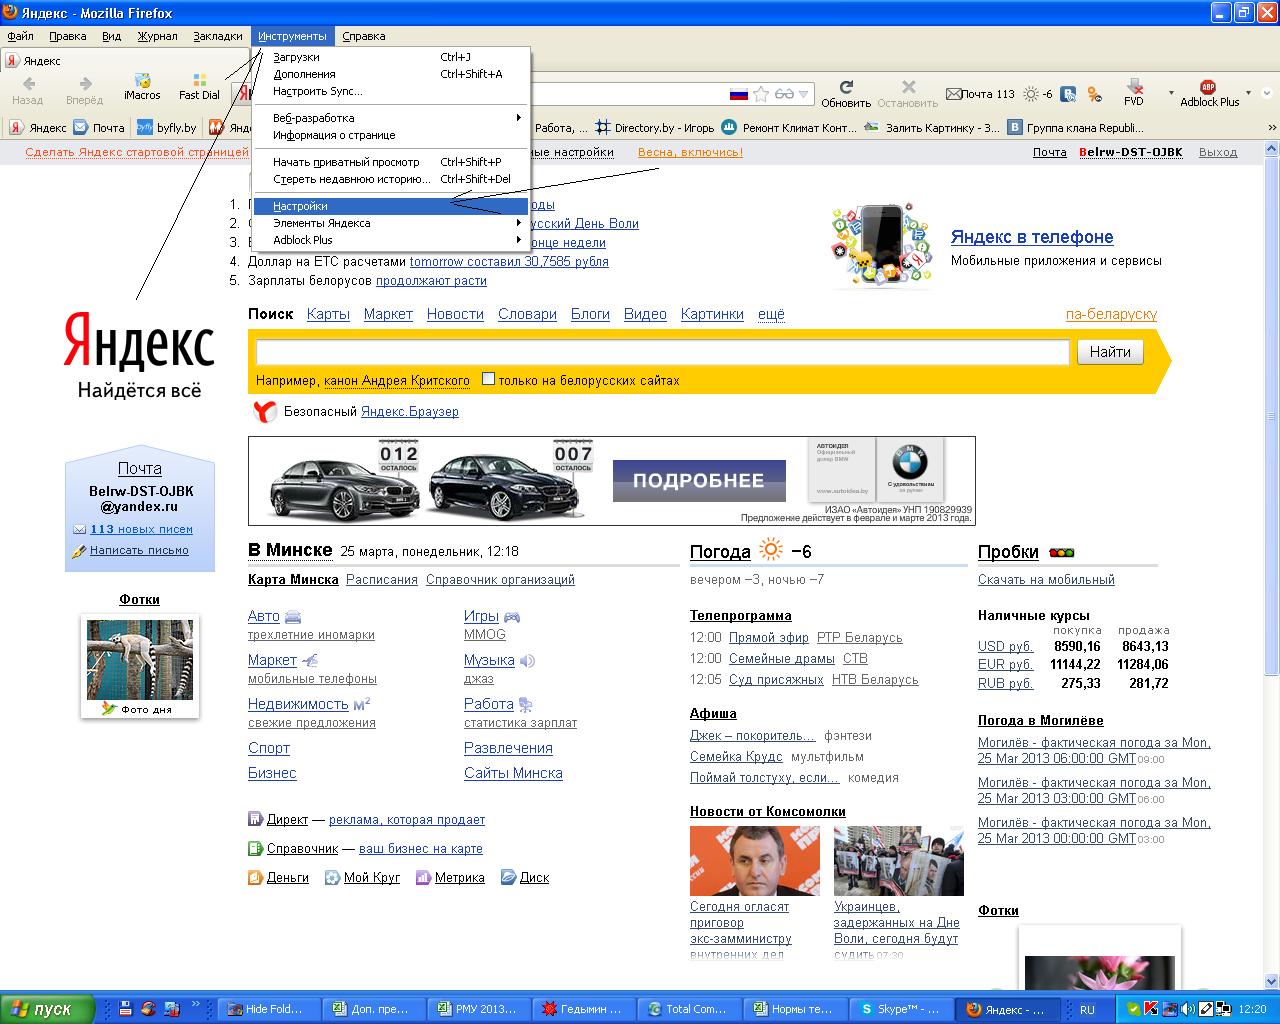Open Directory.by - Игорь bookmark
The image size is (1280, 1024).
coord(655,128)
